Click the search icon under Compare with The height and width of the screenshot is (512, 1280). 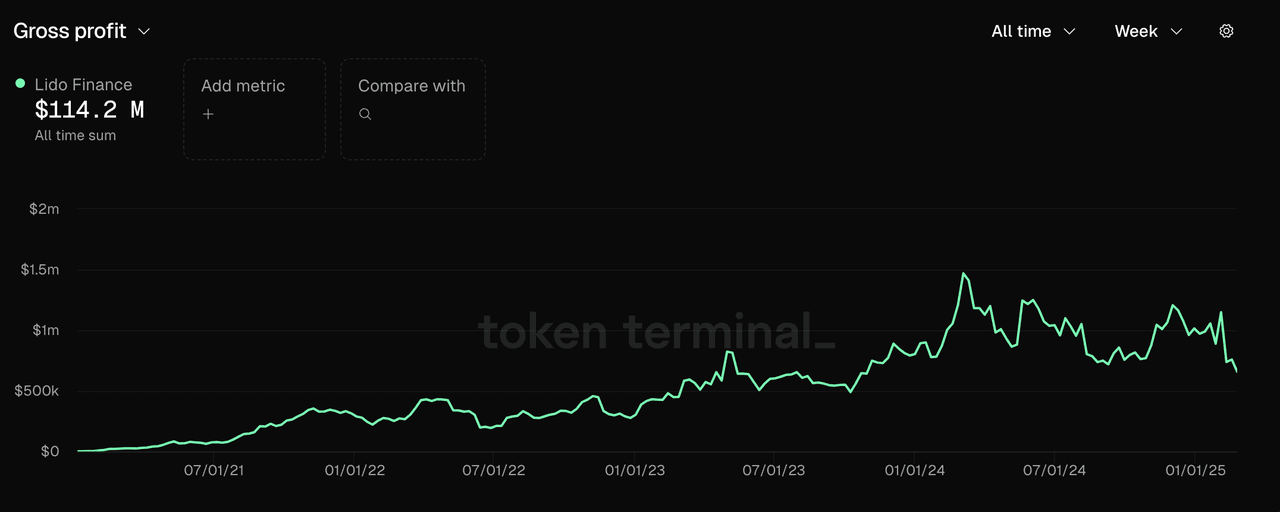(x=365, y=114)
